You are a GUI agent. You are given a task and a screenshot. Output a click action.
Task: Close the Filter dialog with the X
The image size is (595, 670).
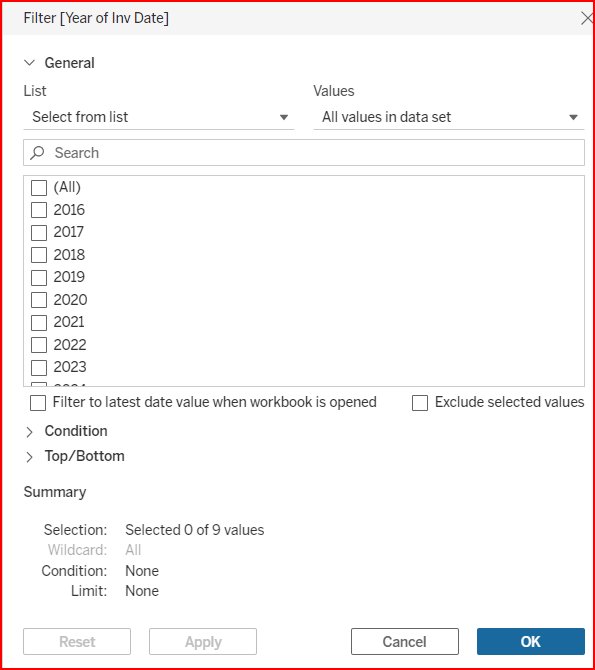587,18
